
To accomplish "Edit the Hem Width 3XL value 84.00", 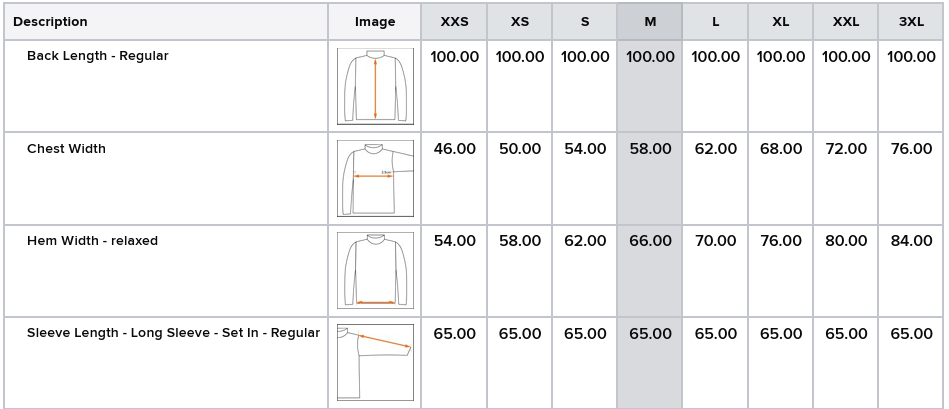I will click(911, 241).
